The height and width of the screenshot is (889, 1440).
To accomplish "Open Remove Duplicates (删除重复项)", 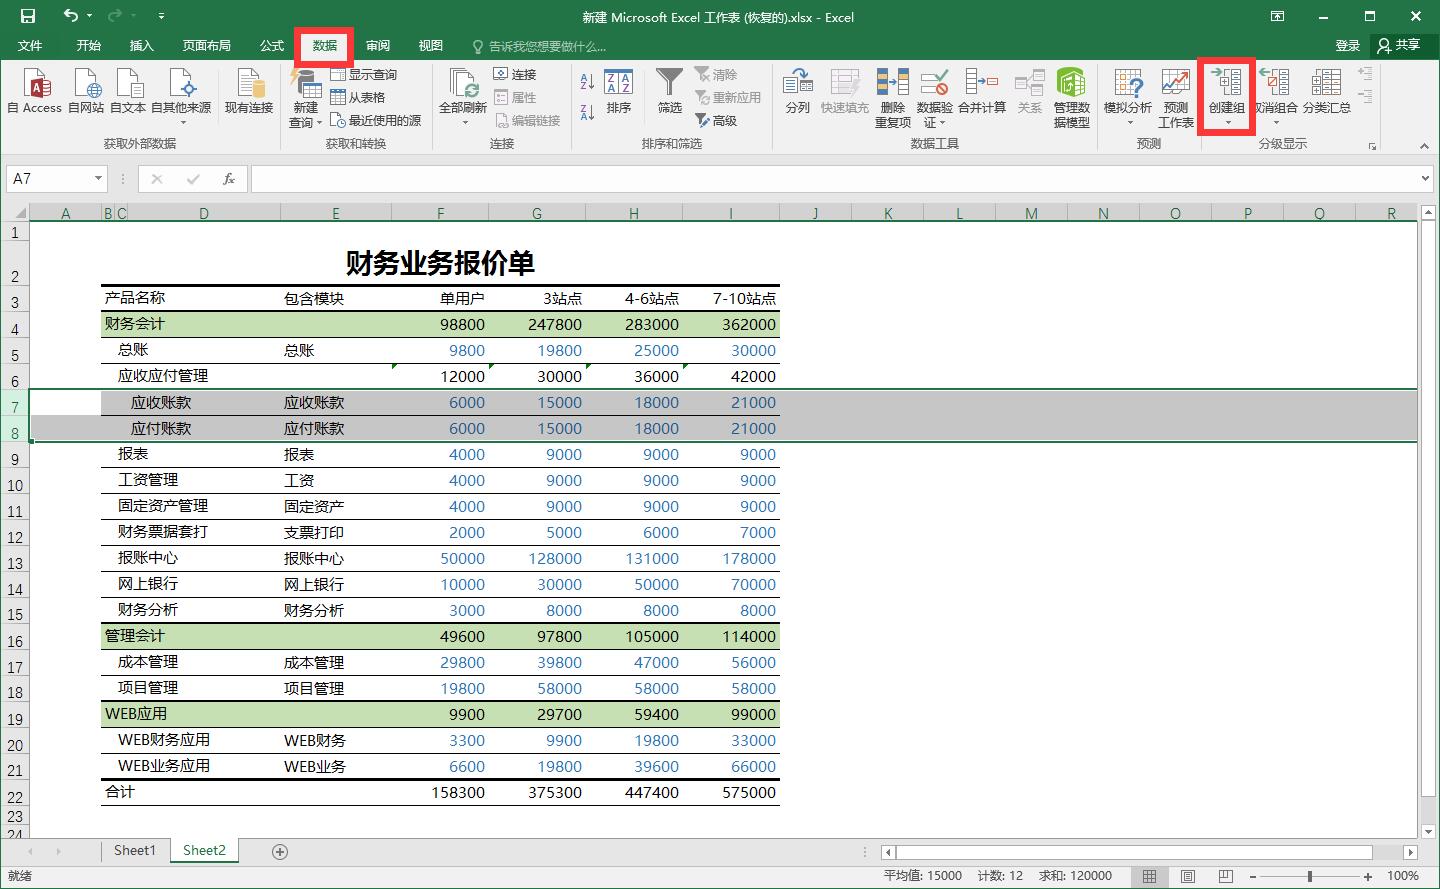I will coord(893,95).
